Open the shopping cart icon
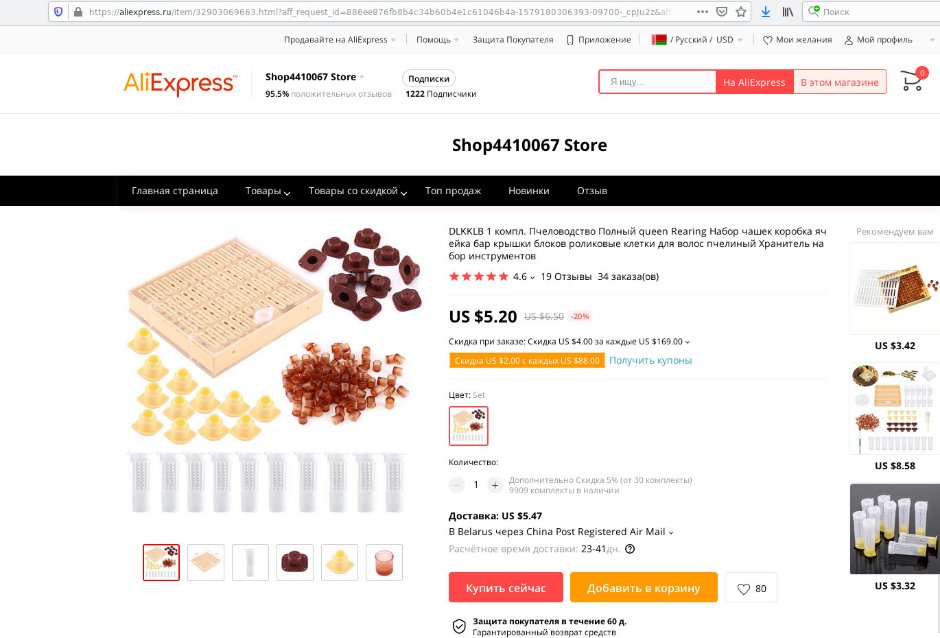940x638 pixels. click(x=913, y=80)
